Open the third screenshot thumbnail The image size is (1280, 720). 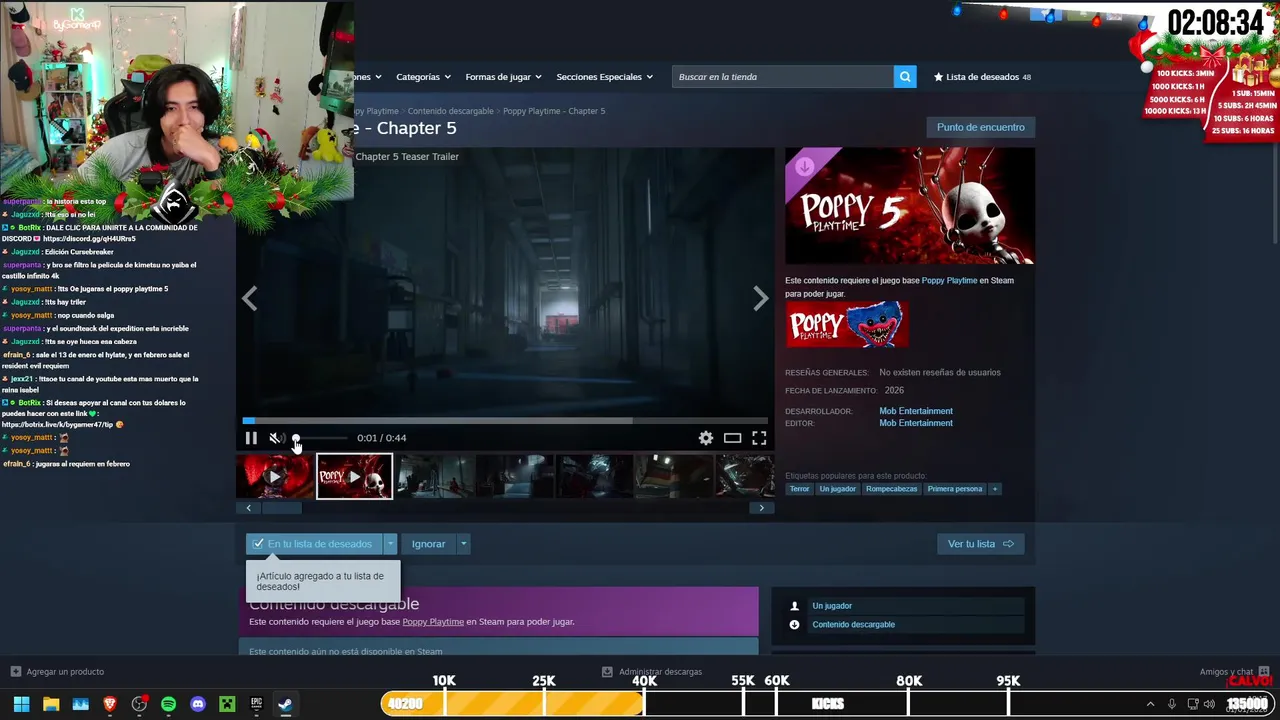(435, 477)
